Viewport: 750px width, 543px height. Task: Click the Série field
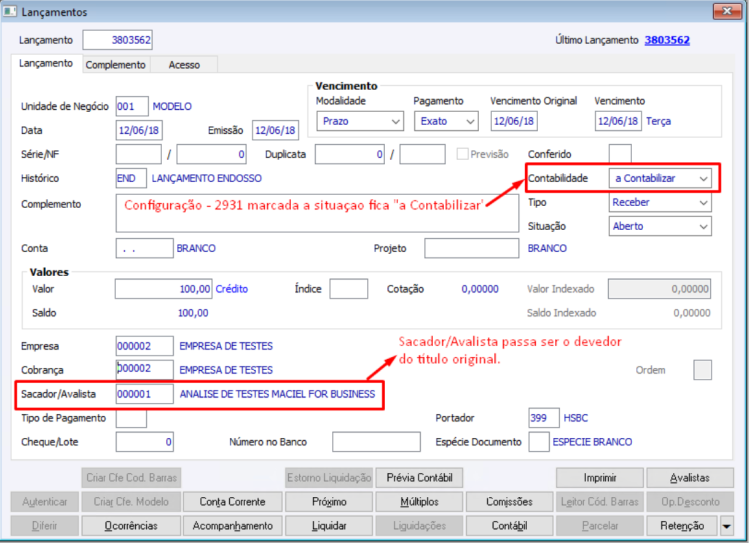tap(139, 154)
